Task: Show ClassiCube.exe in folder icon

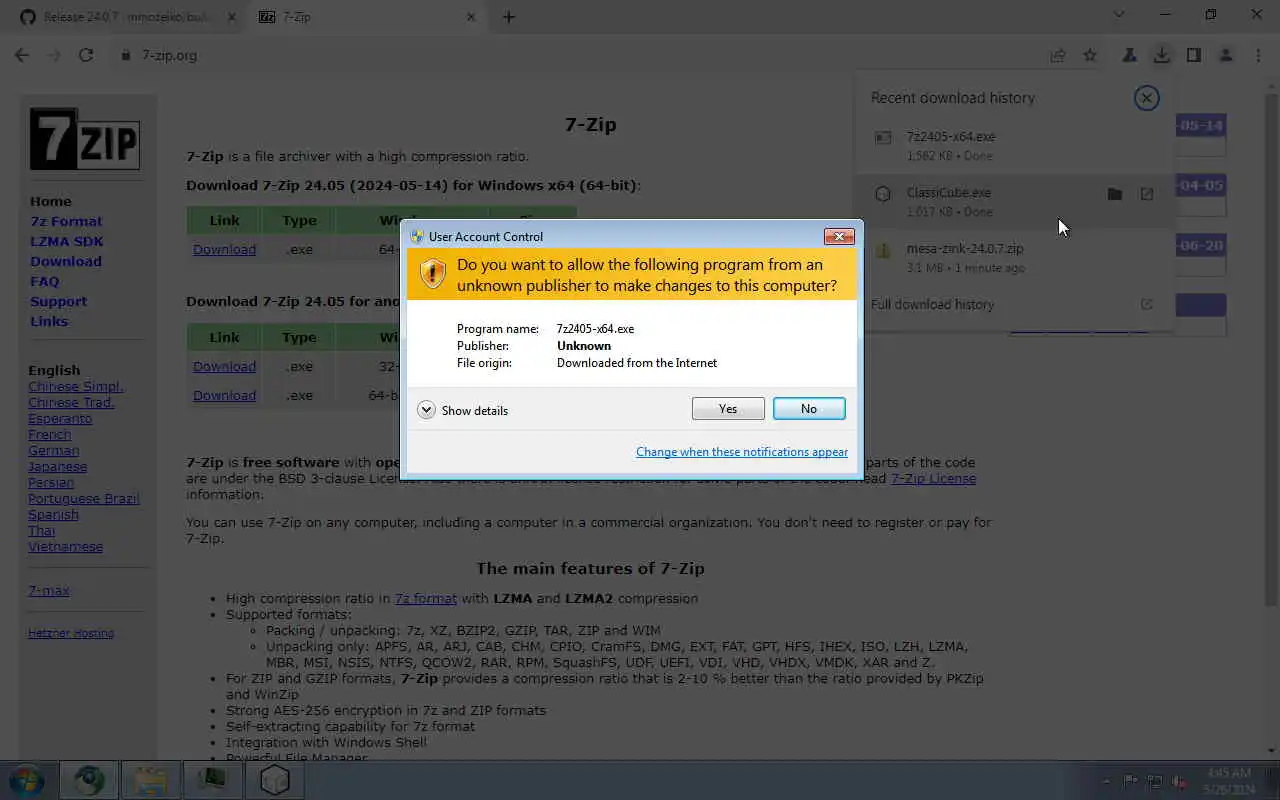Action: tap(1115, 194)
